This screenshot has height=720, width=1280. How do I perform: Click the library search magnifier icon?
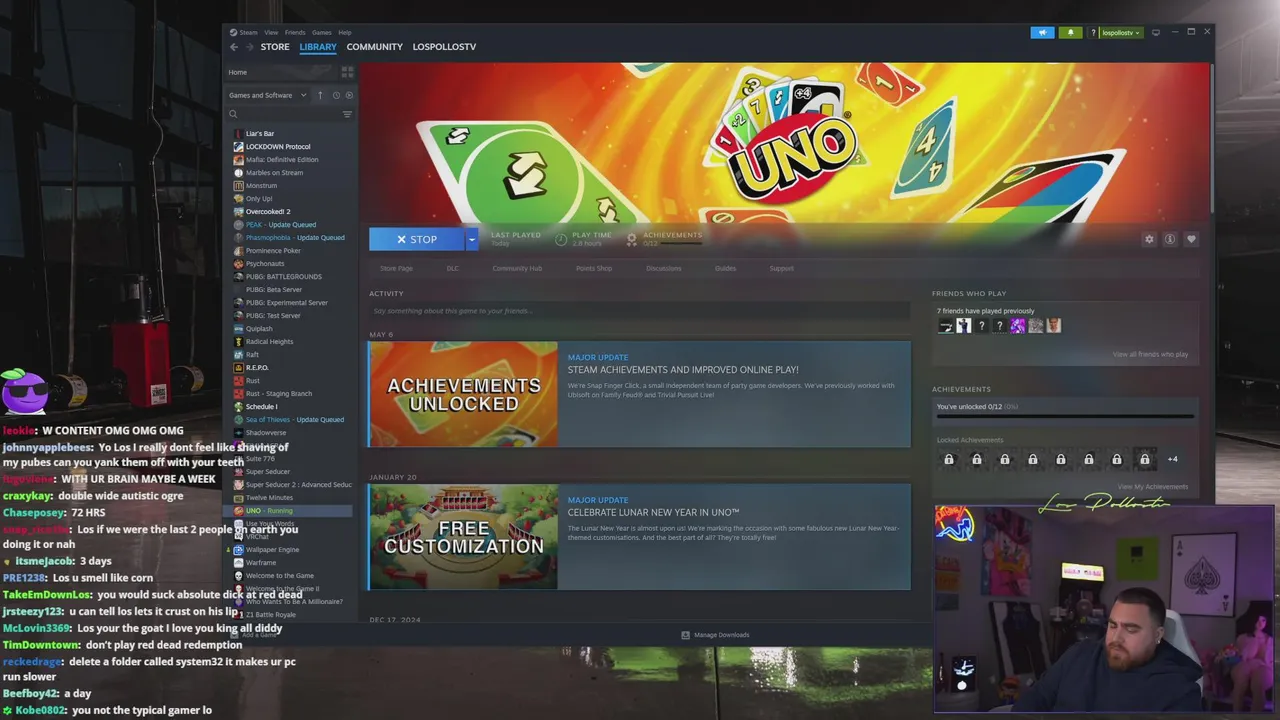tap(233, 114)
